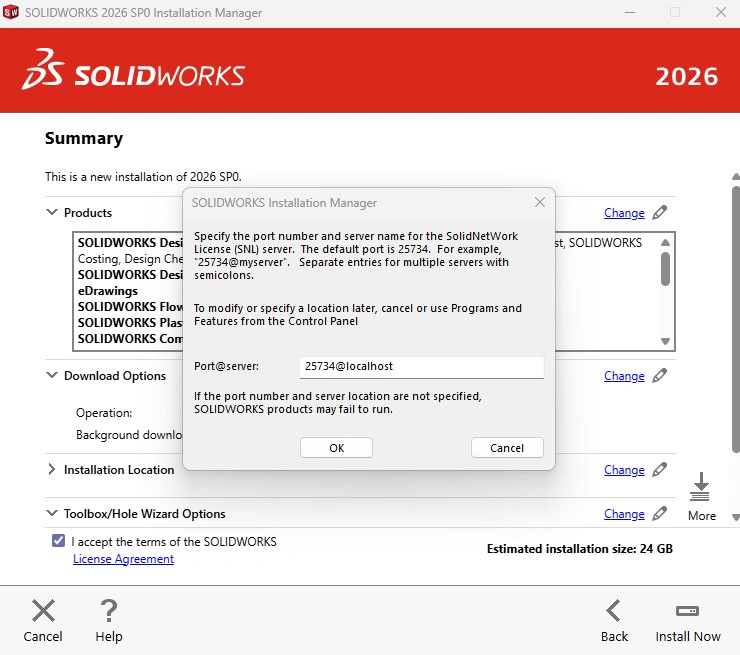Click products list scroll down arrow

pyautogui.click(x=665, y=341)
